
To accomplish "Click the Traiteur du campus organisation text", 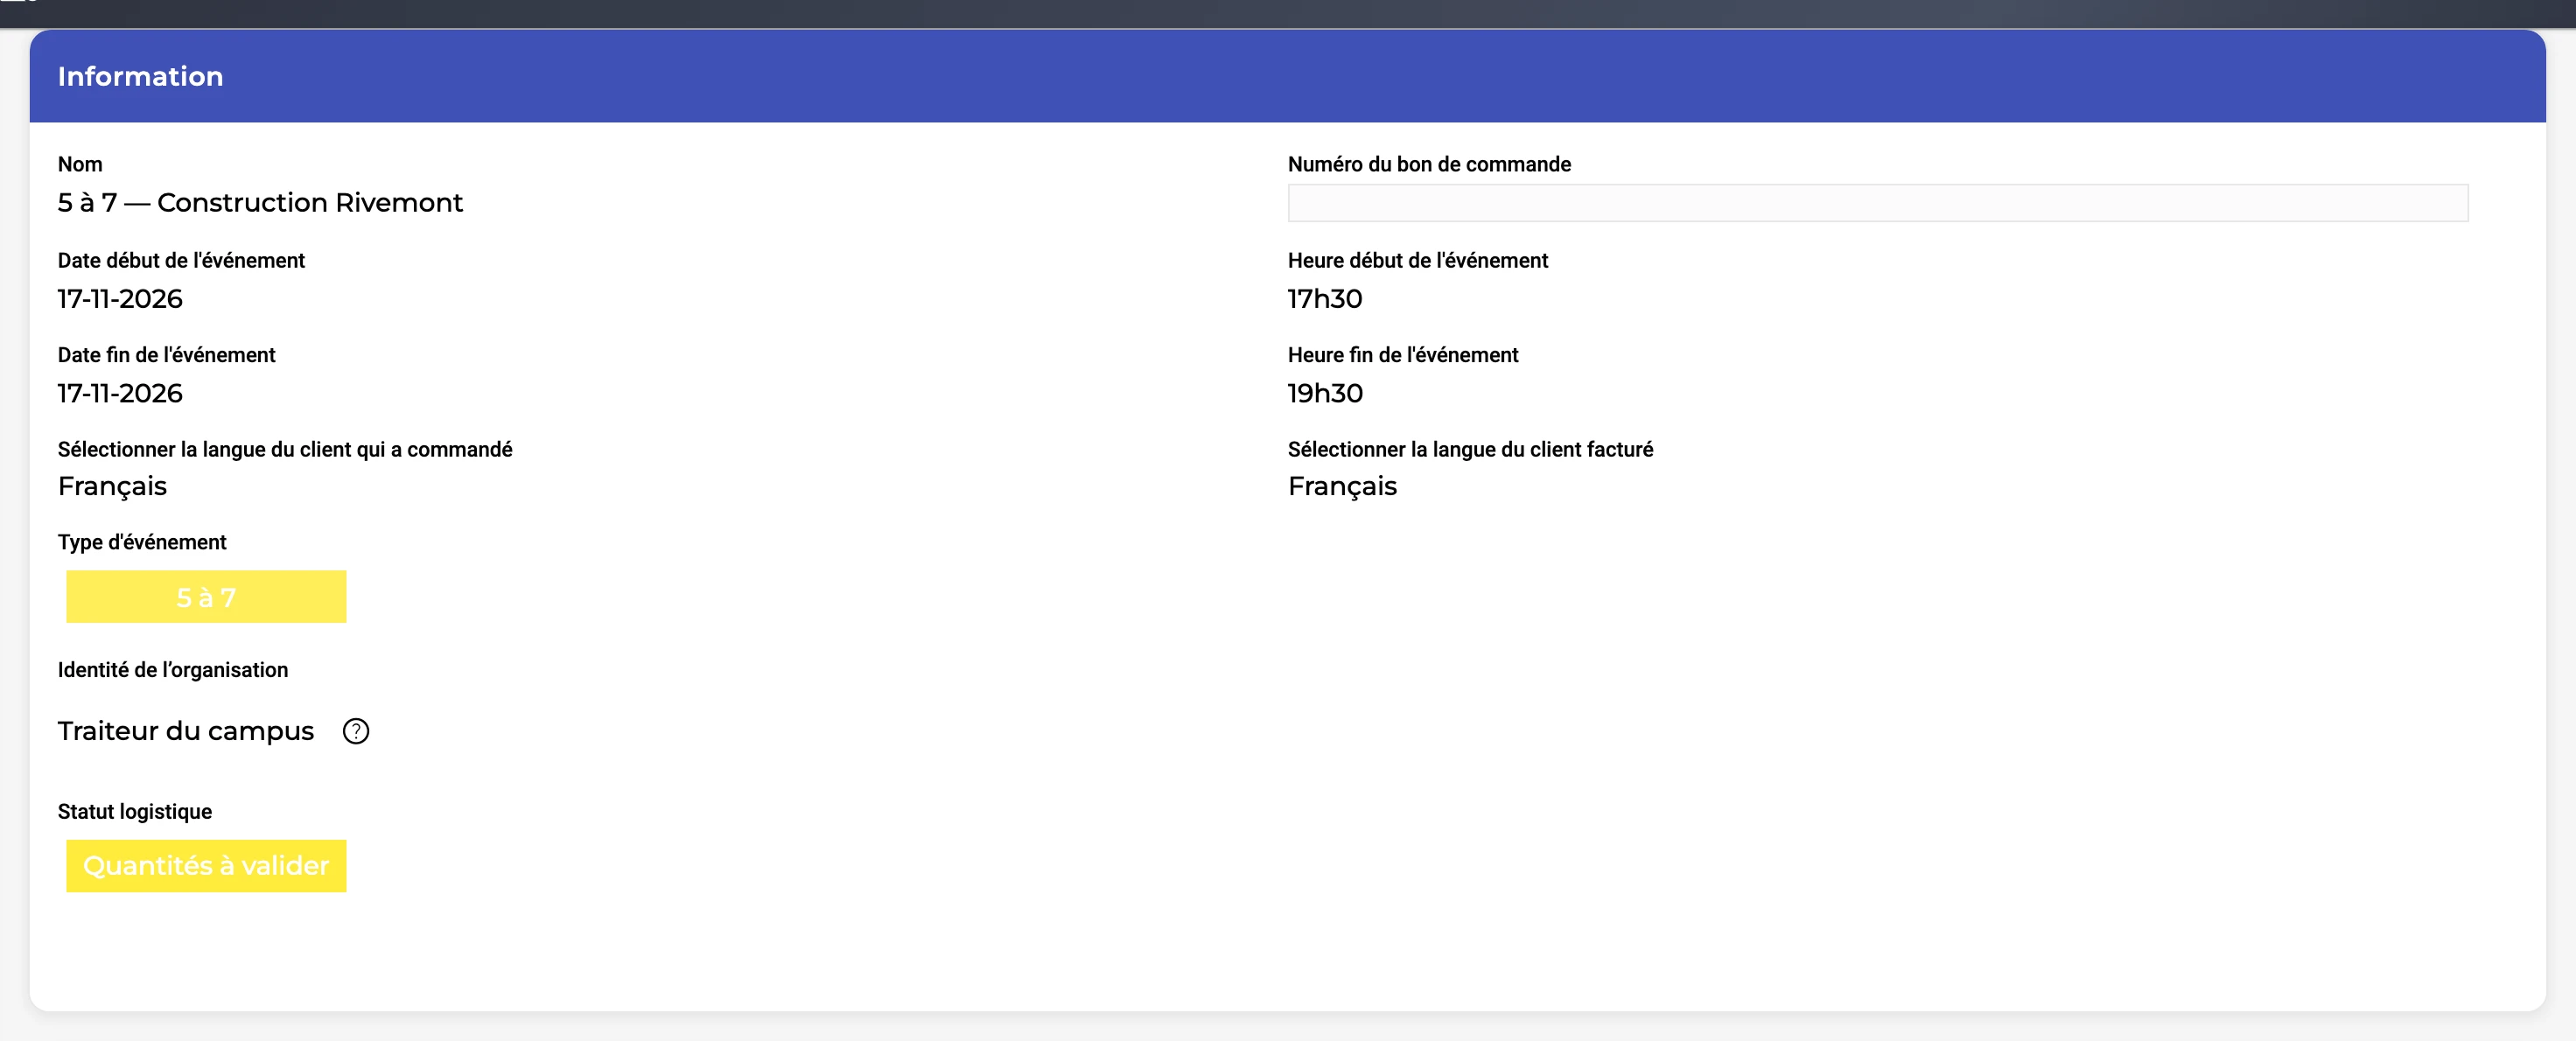I will click(186, 731).
